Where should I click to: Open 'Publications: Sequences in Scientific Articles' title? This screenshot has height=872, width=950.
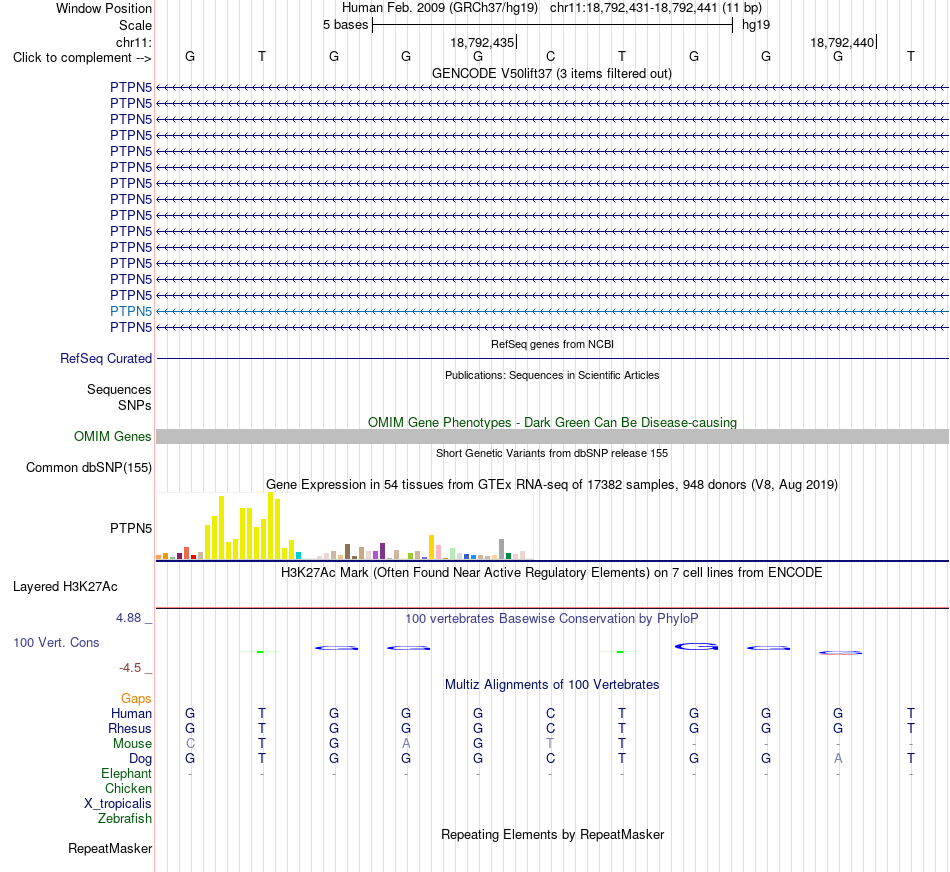pyautogui.click(x=552, y=375)
